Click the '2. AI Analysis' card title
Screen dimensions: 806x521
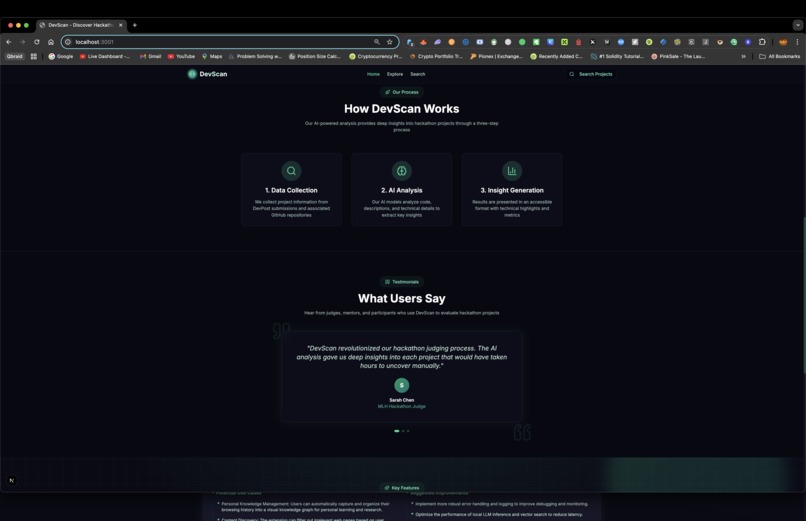(401, 190)
